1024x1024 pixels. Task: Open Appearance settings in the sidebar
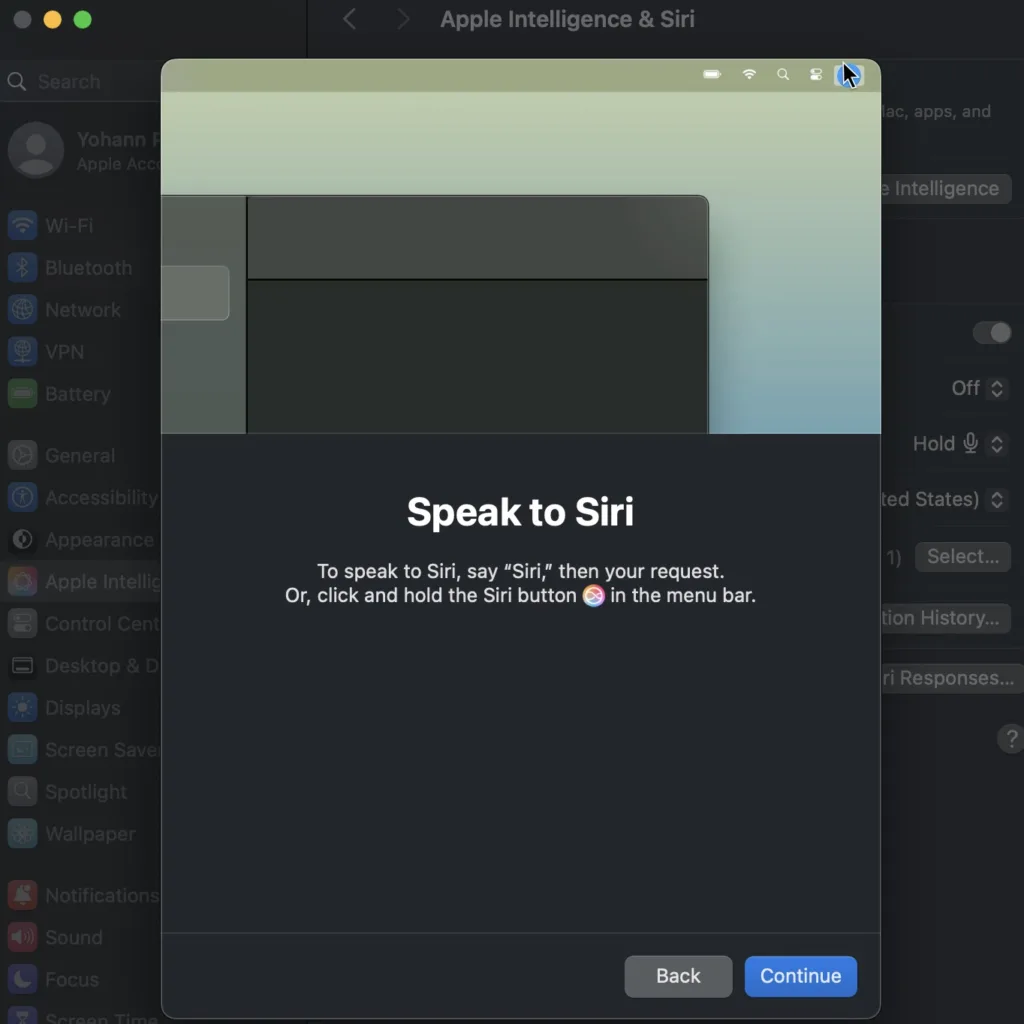80,539
